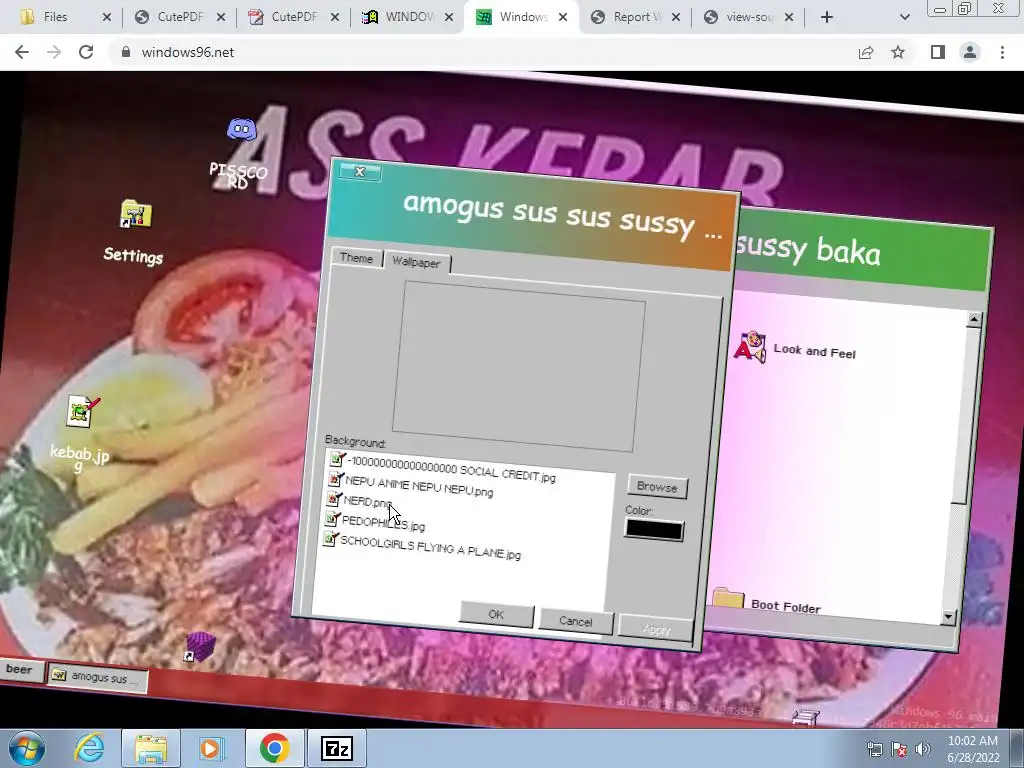Click scroll up arrow in sussy baka window

pos(974,319)
